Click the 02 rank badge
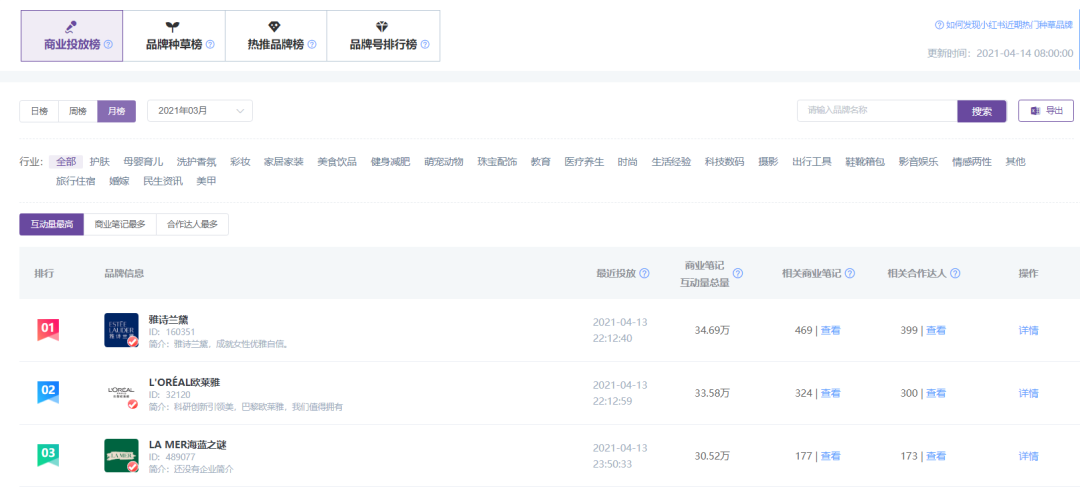 tap(48, 392)
